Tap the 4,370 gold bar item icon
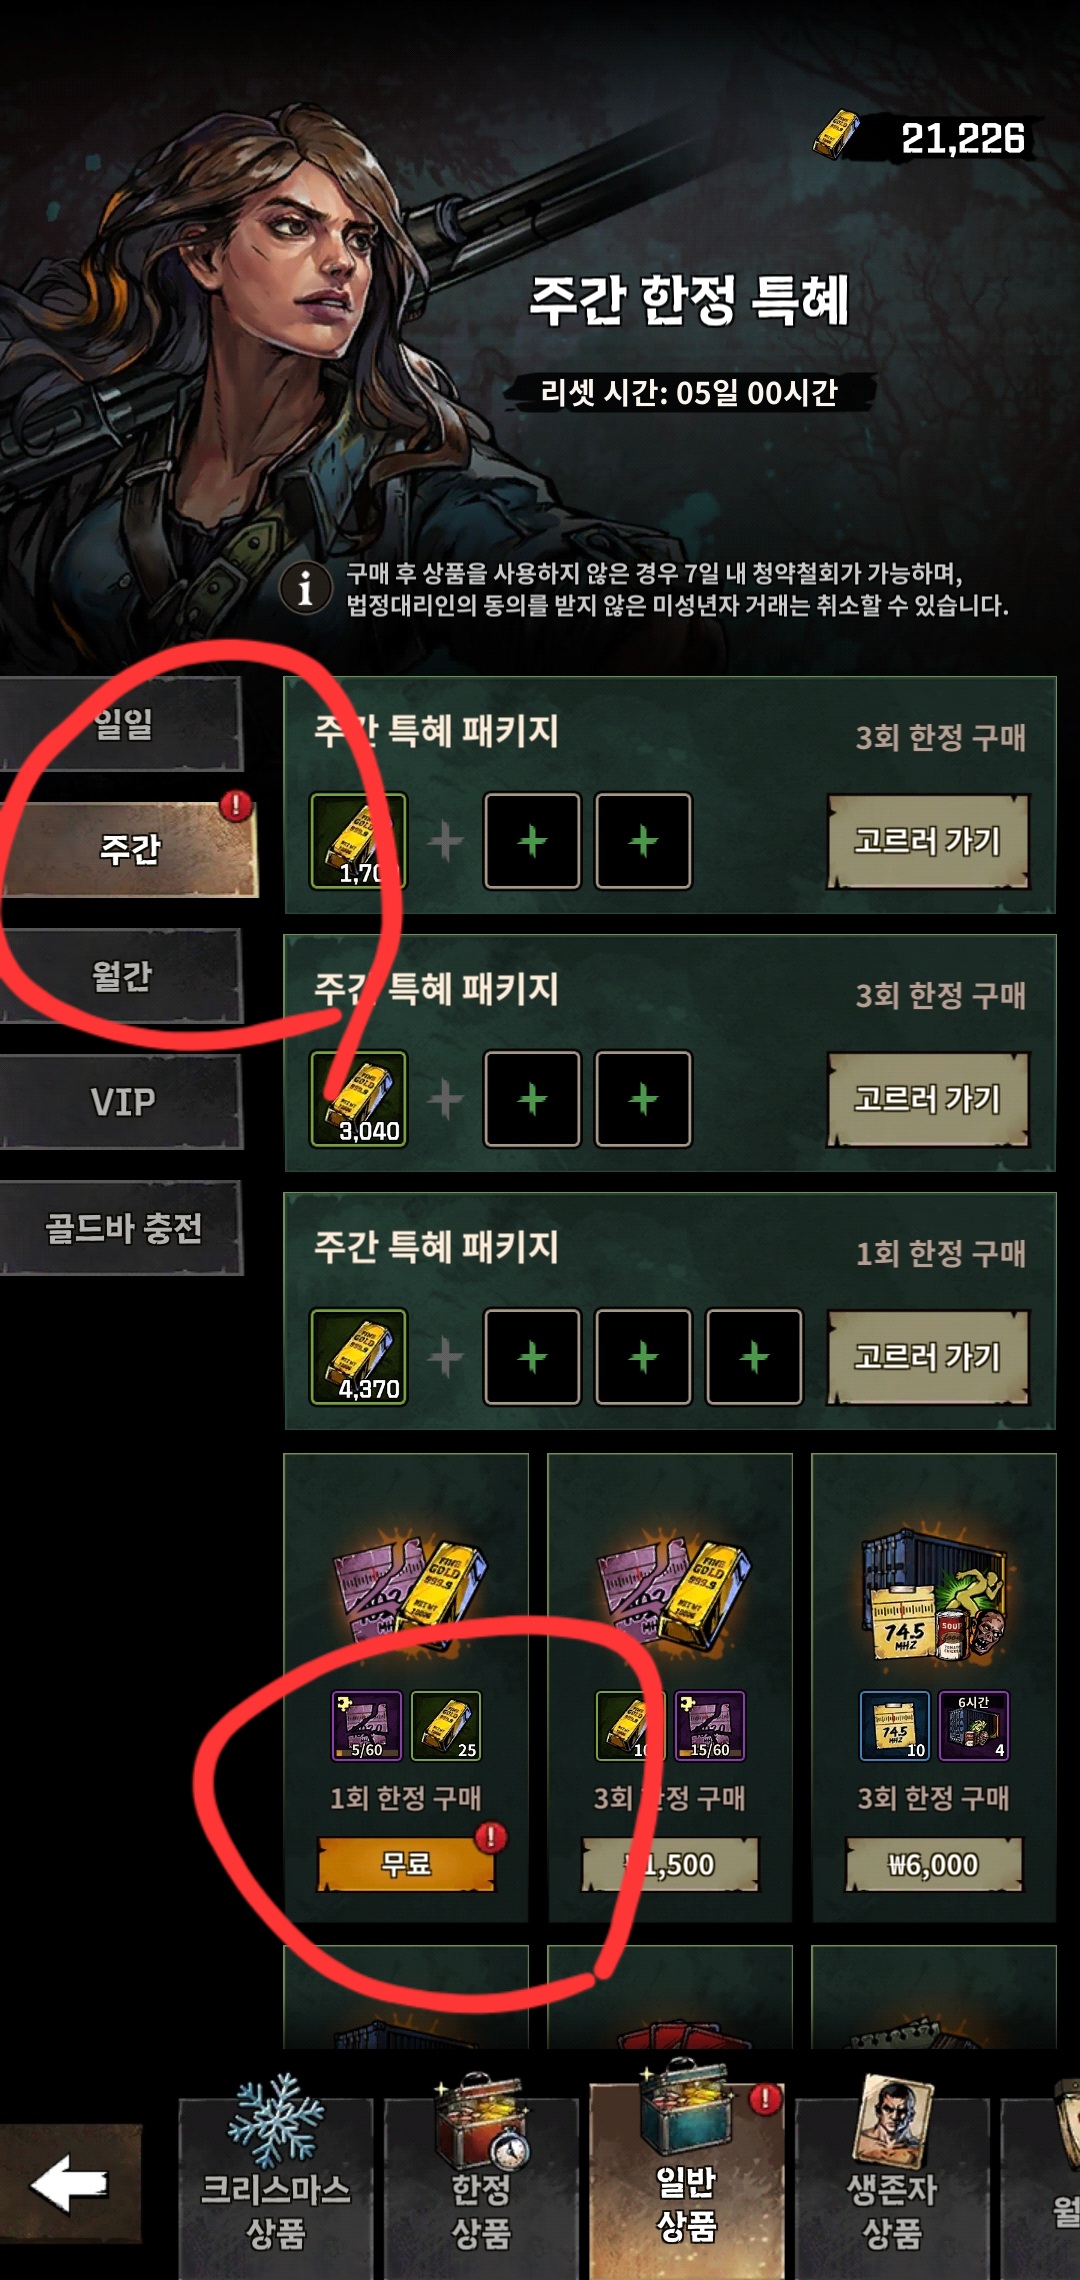 tap(359, 1357)
